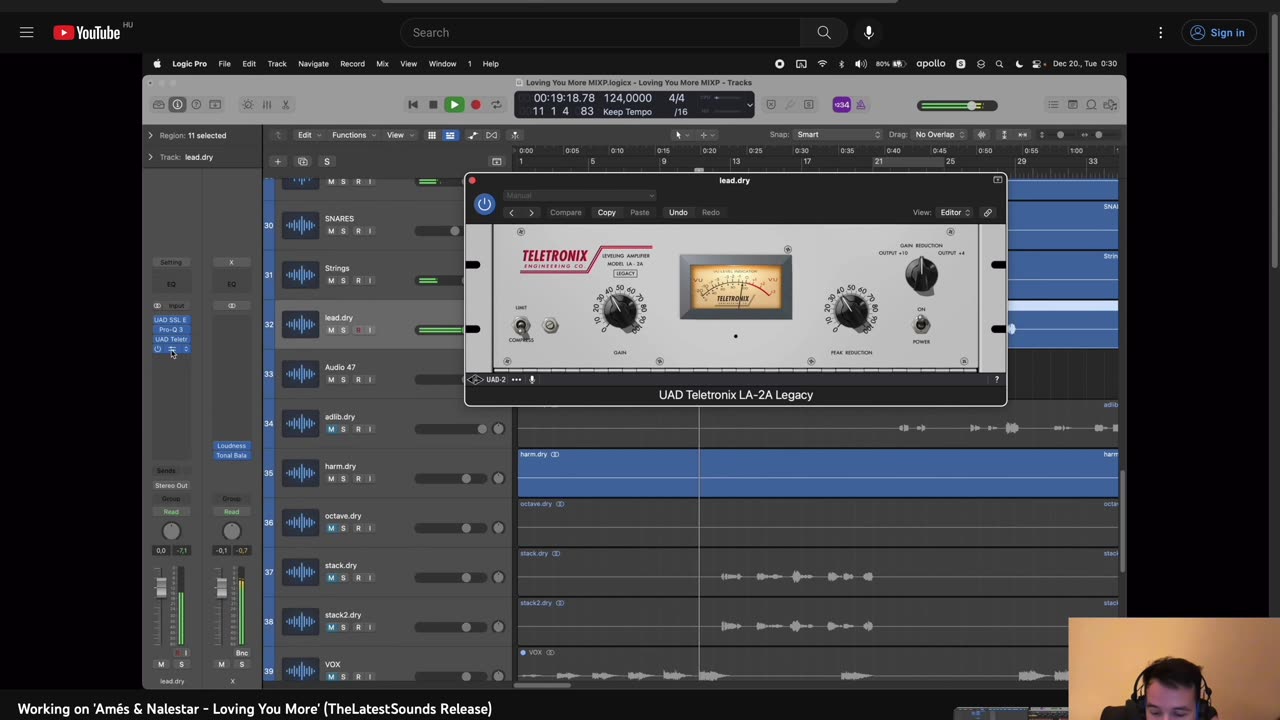Mute the adlib.dry track
This screenshot has width=1280, height=720.
click(x=331, y=429)
